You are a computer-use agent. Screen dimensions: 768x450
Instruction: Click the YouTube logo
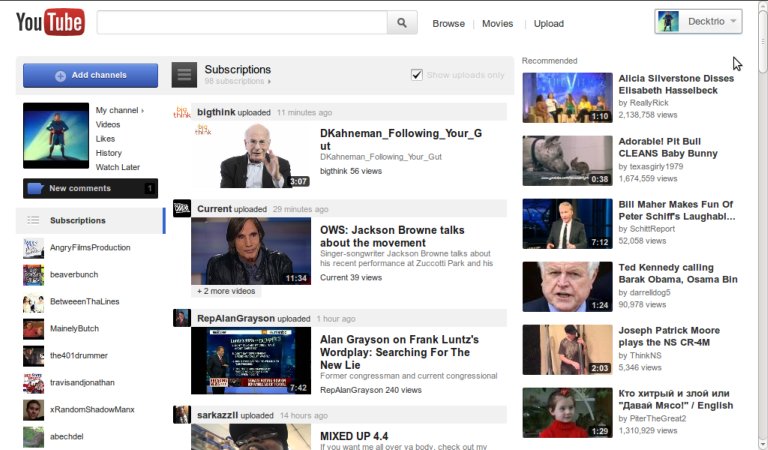pyautogui.click(x=50, y=22)
